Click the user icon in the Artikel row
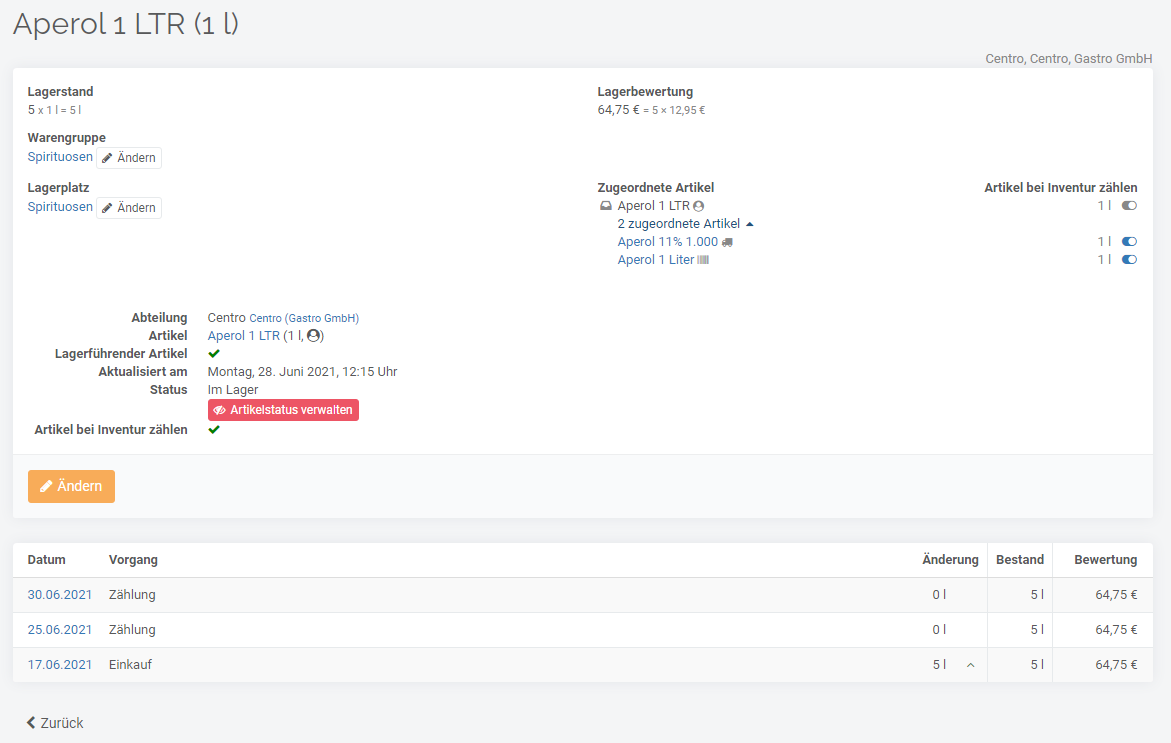1171x743 pixels. click(x=314, y=336)
